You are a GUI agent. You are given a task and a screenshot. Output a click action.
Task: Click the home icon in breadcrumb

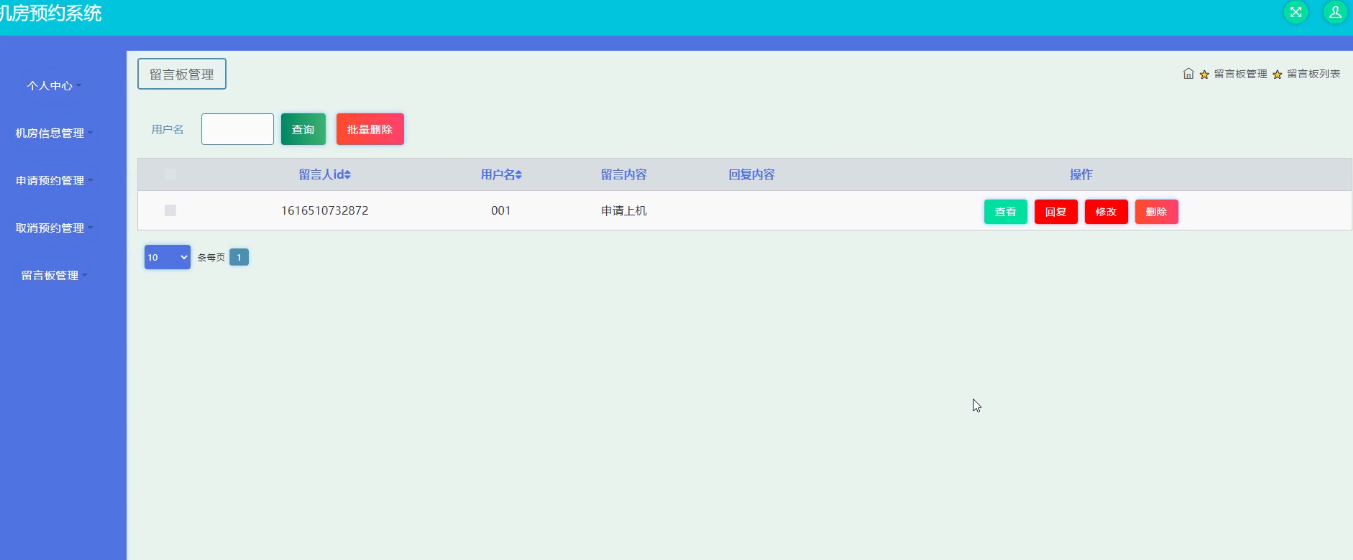(1188, 74)
